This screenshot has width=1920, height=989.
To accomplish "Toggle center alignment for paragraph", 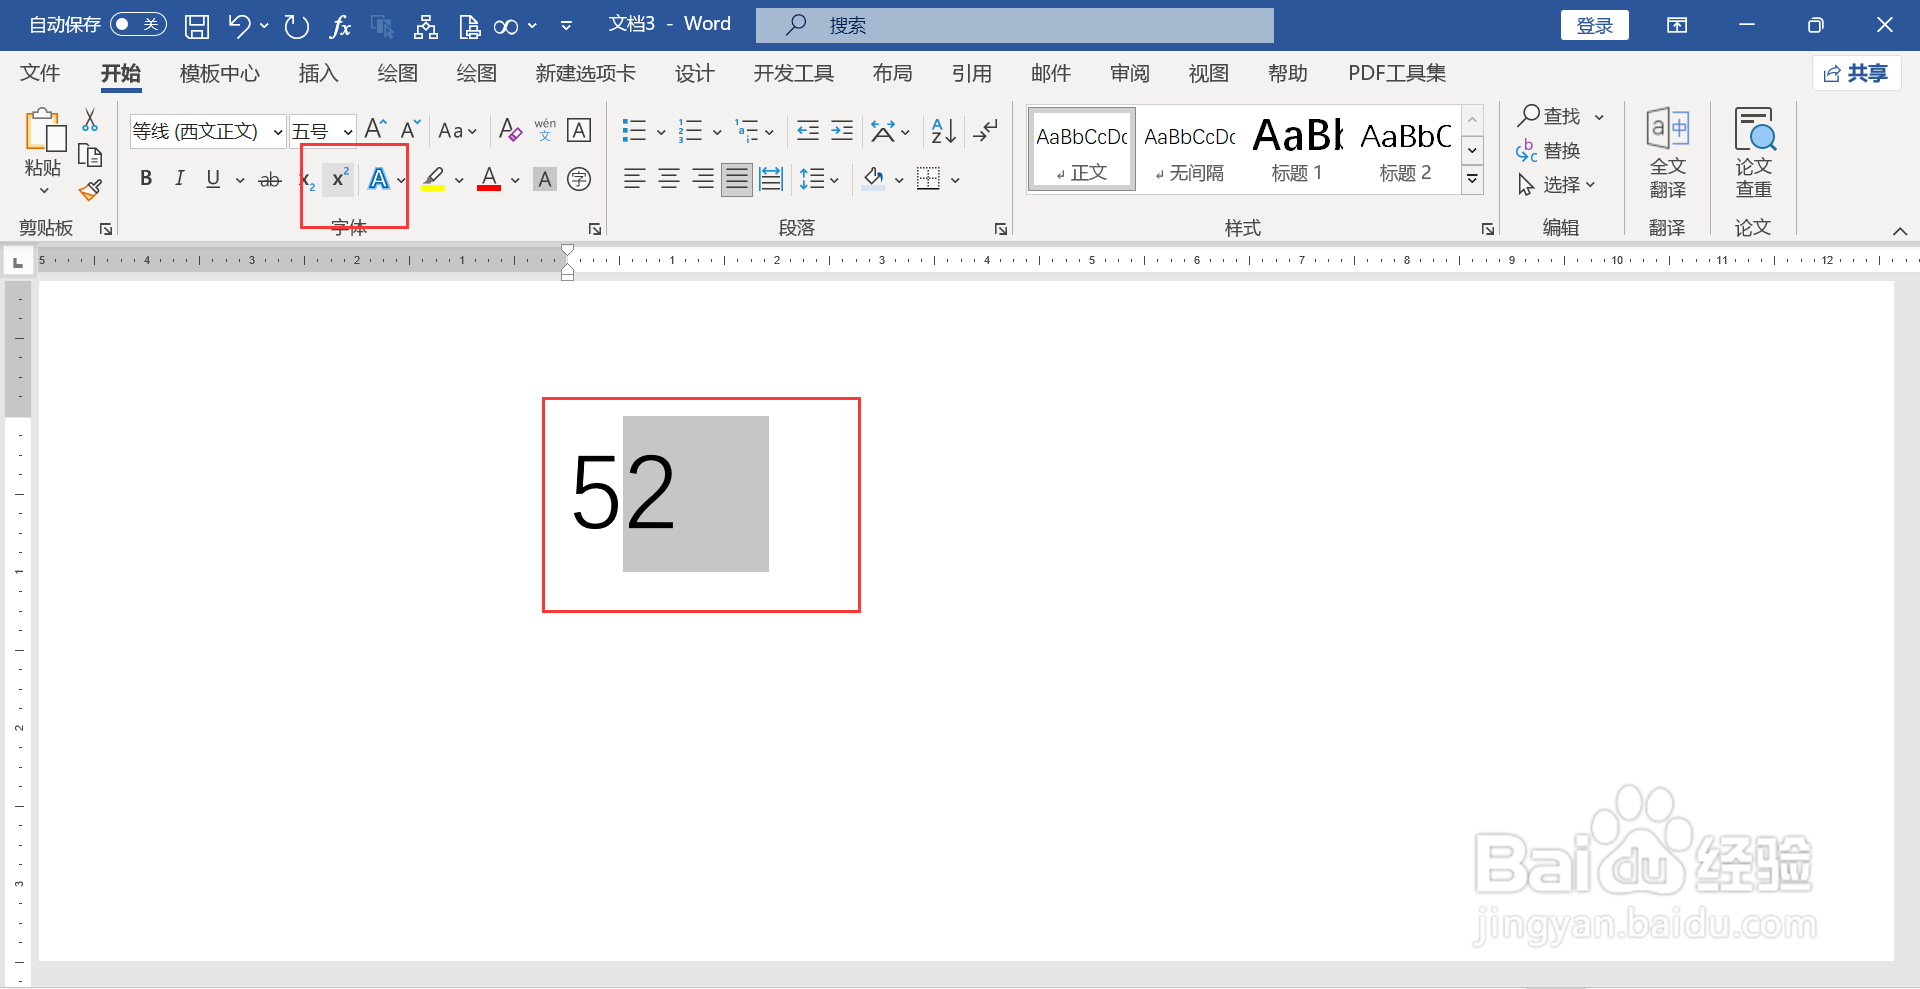I will pos(668,178).
